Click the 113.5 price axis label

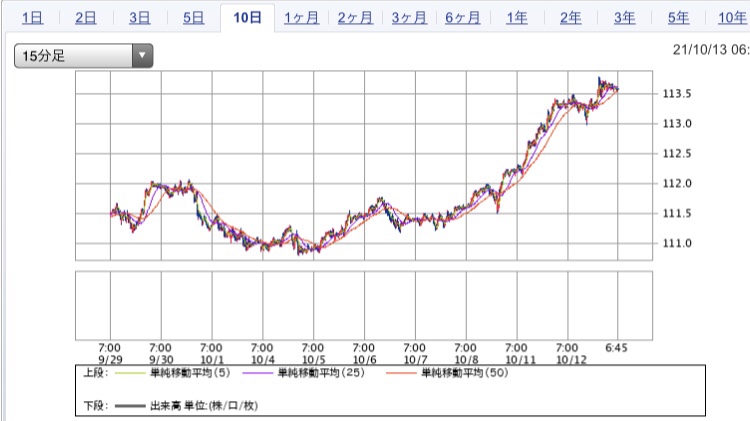(677, 94)
